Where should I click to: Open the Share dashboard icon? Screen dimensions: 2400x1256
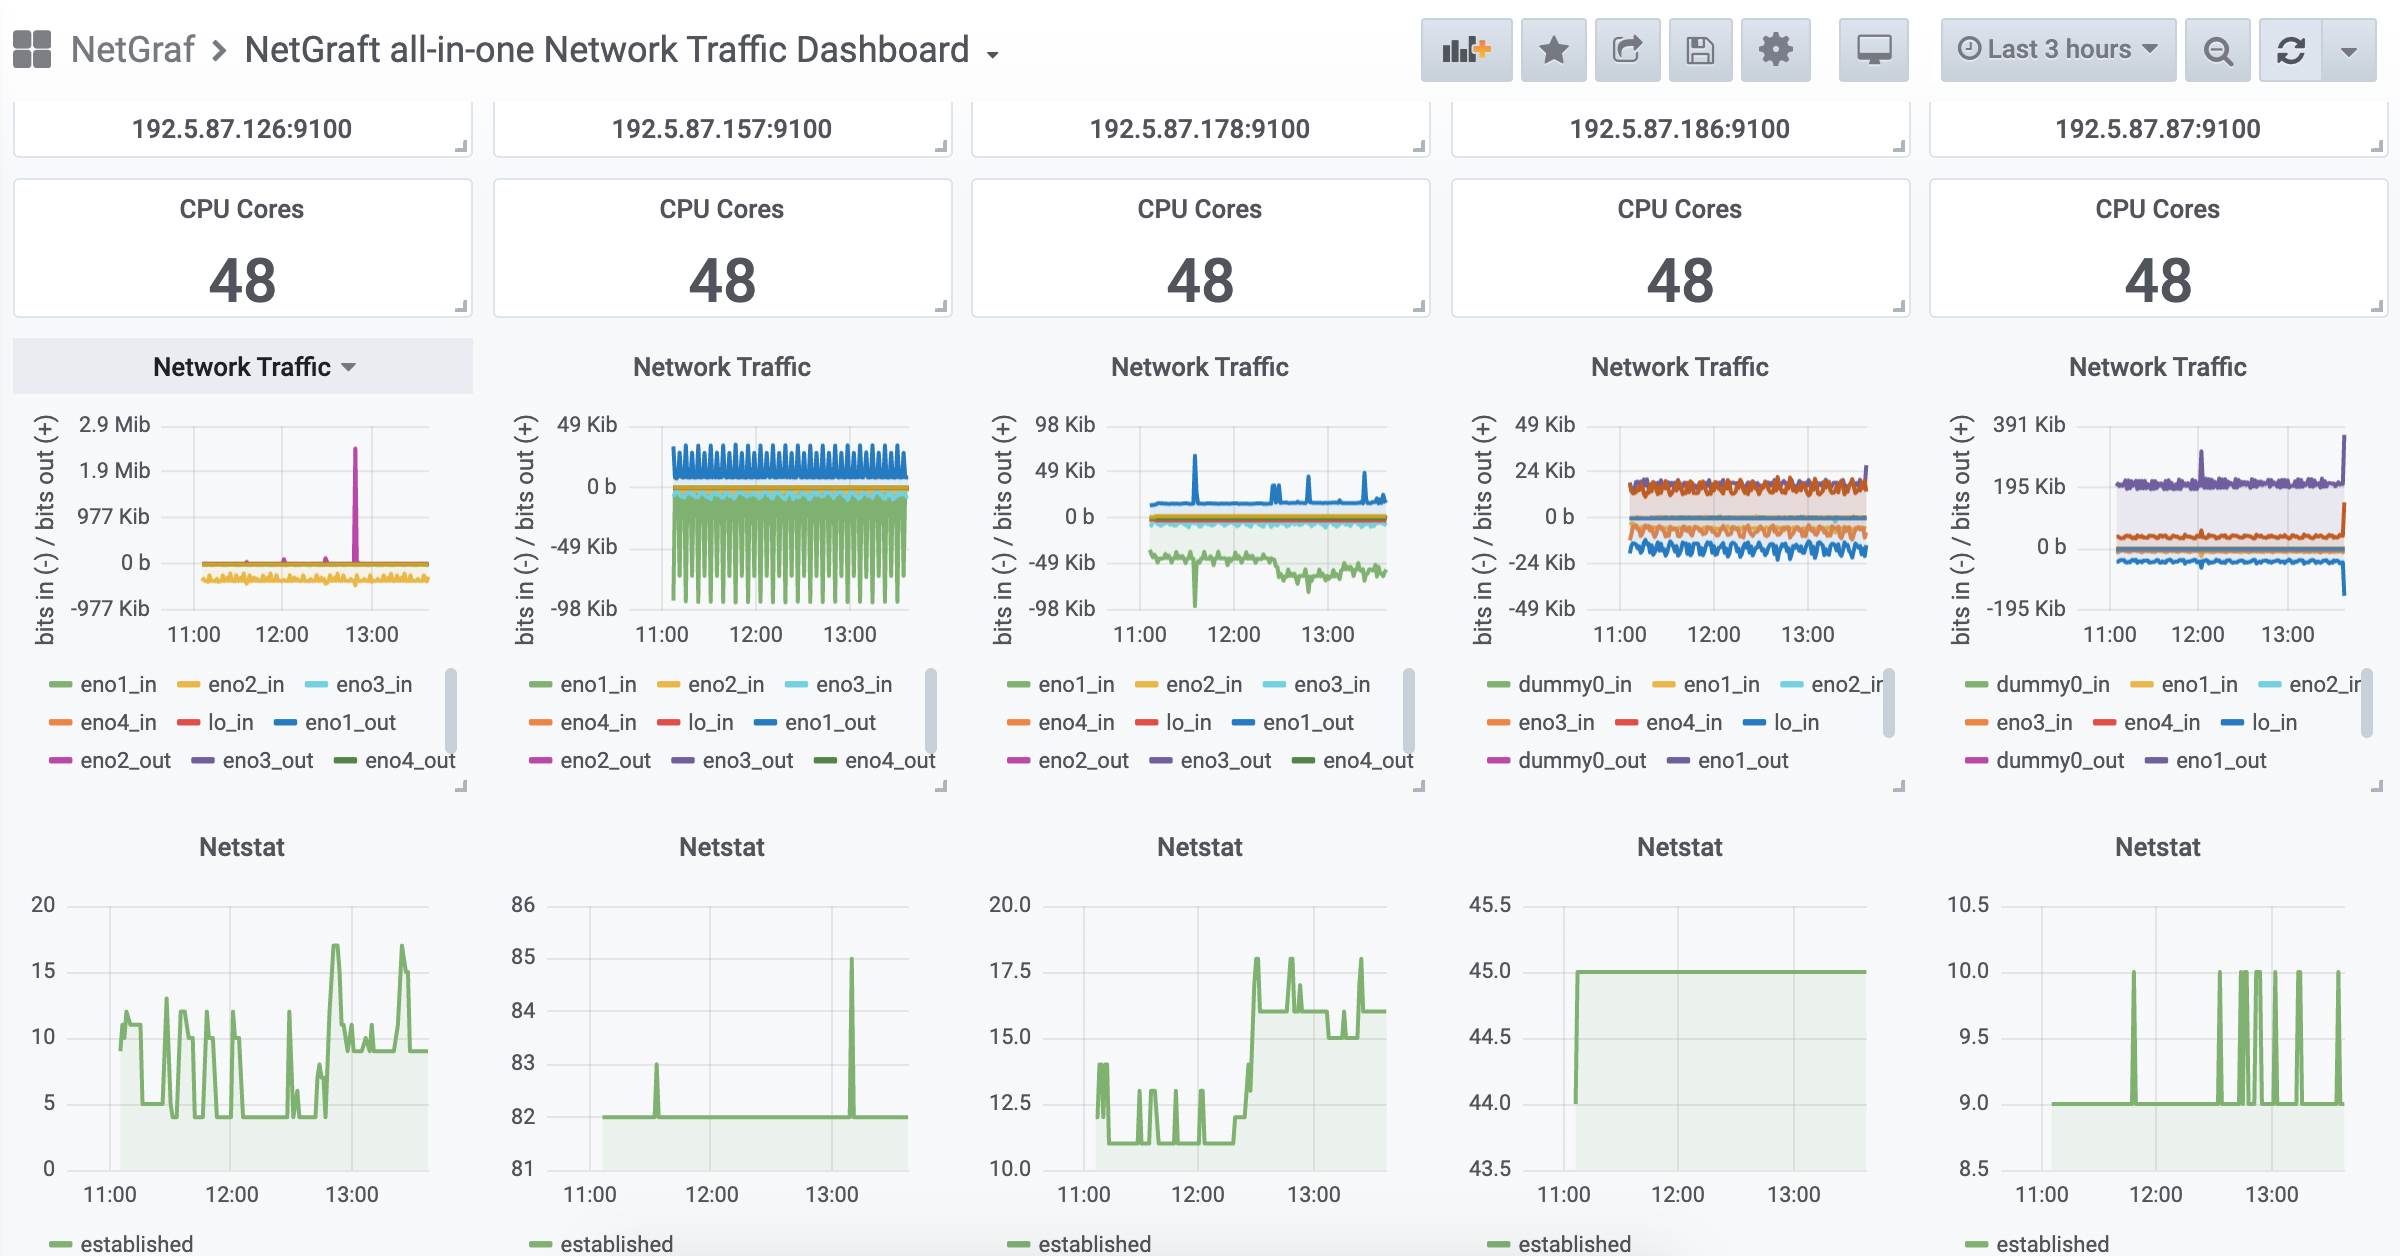click(x=1627, y=50)
